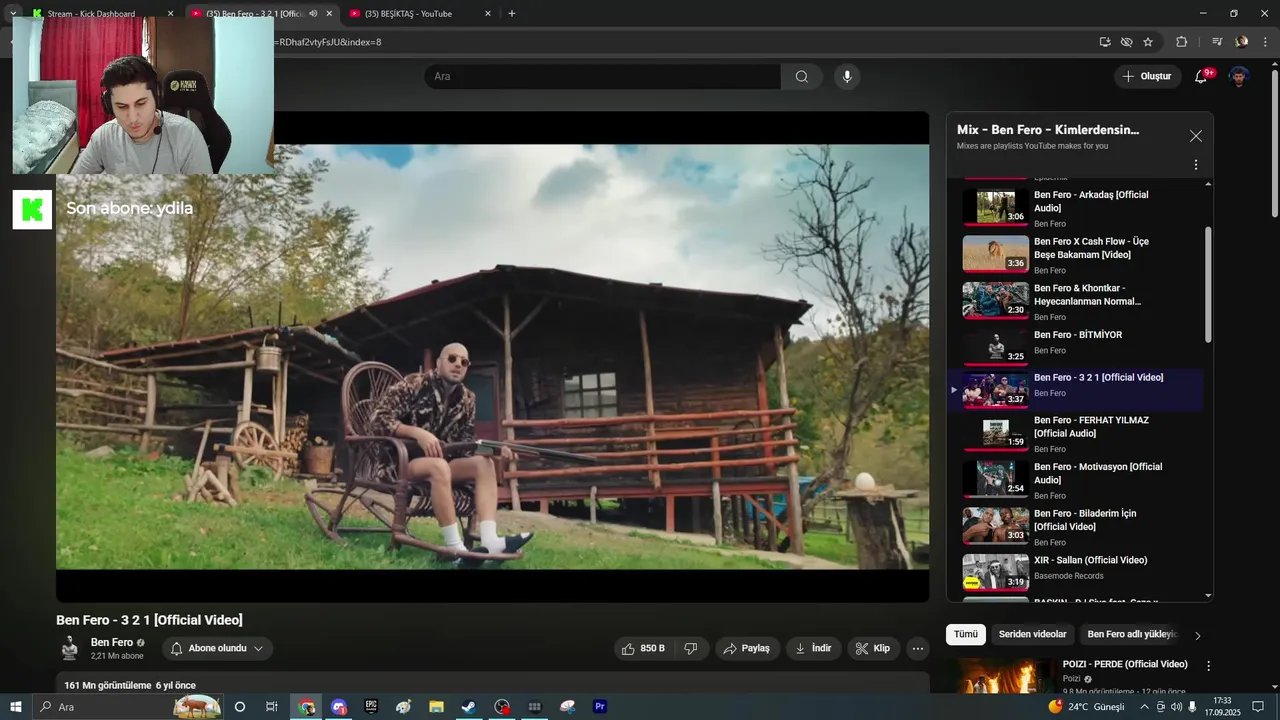
Task: Click playlist panel scrollbar down arrow
Action: 1208,596
